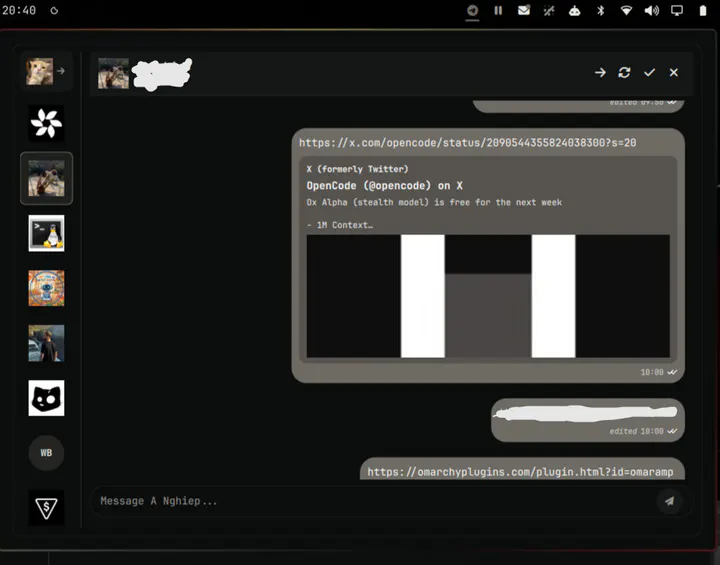Select the highlighted active chat avatar

[x=46, y=178]
